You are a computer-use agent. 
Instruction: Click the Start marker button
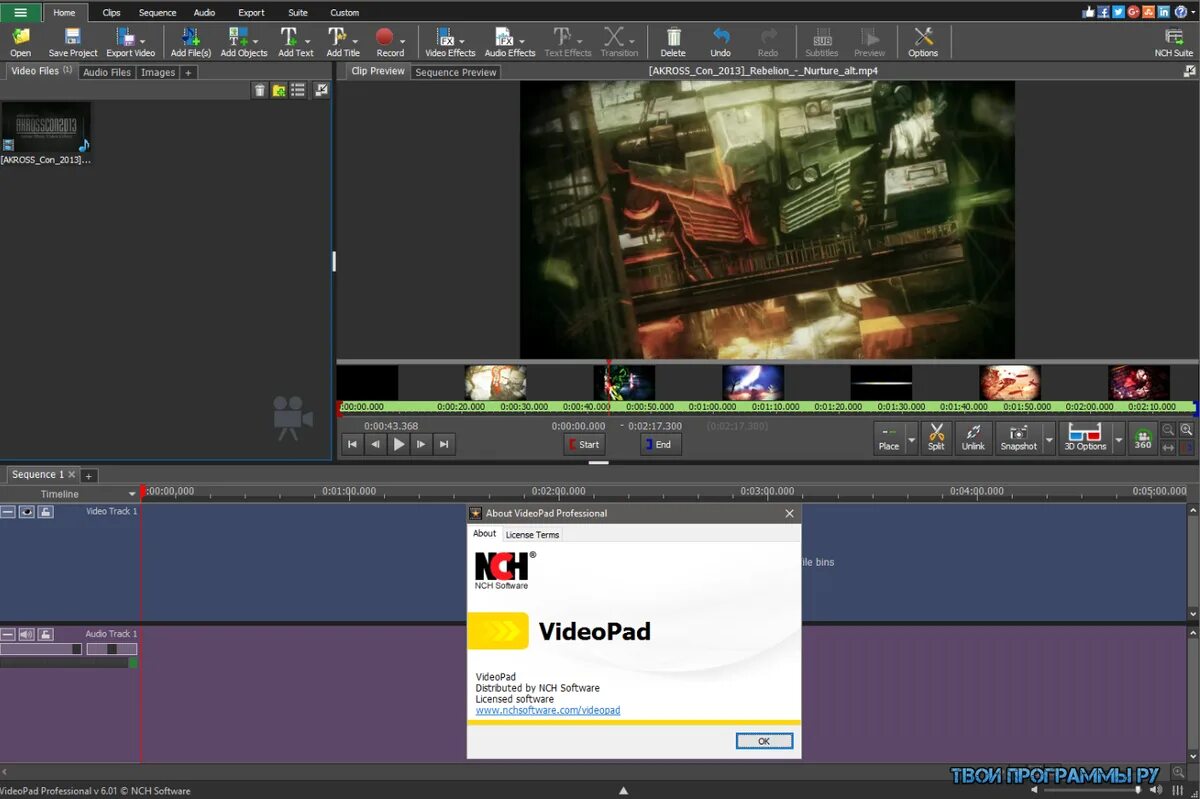pyautogui.click(x=584, y=445)
